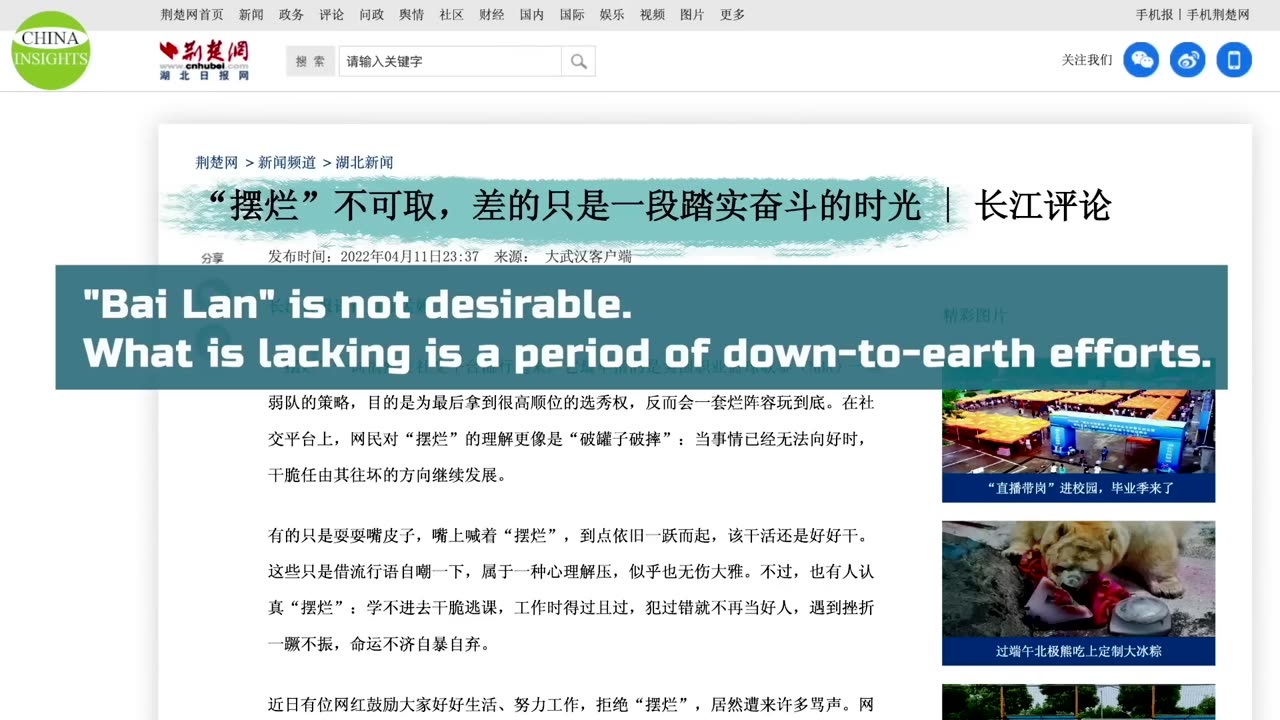Click the 分享 share label

[212, 258]
